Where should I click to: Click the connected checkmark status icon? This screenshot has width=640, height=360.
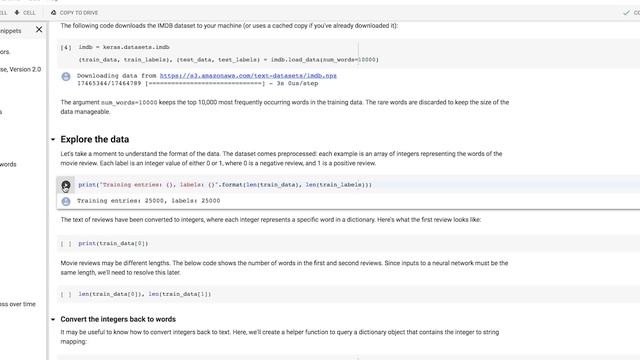[627, 13]
